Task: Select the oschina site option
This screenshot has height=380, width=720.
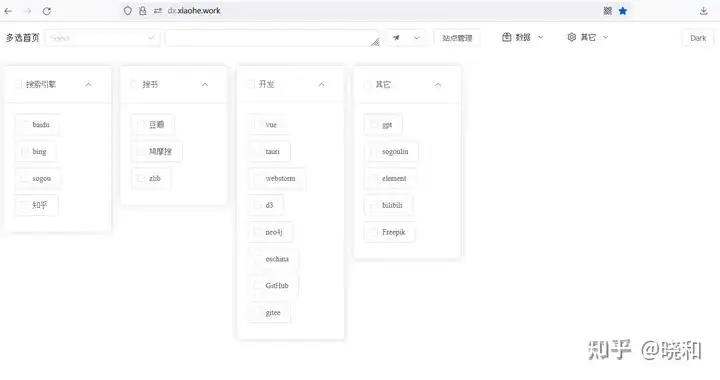Action: tap(273, 259)
